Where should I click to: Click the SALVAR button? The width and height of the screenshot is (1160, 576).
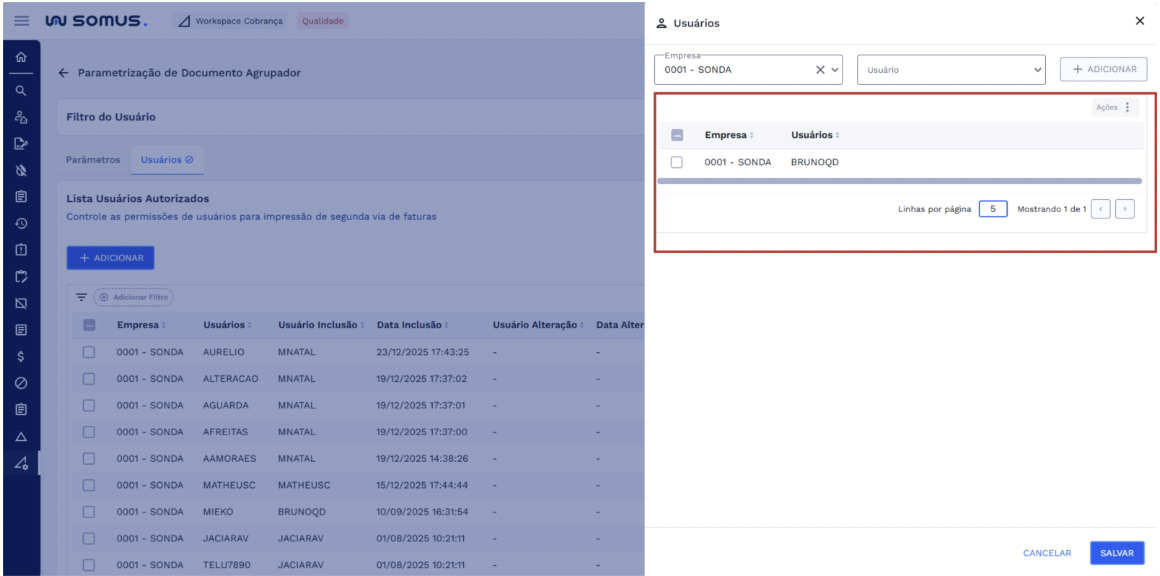click(x=1116, y=553)
